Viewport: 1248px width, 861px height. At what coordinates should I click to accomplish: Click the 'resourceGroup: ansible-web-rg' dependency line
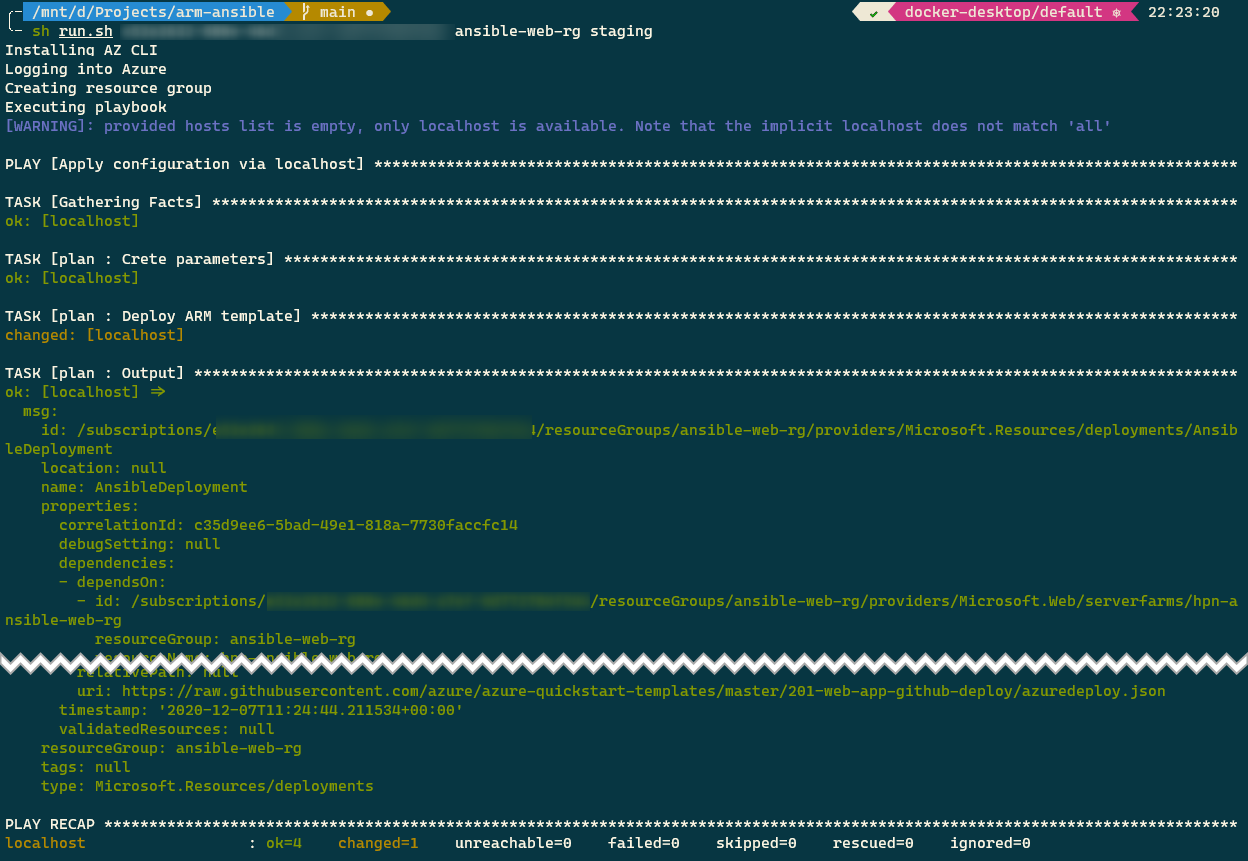pyautogui.click(x=225, y=639)
